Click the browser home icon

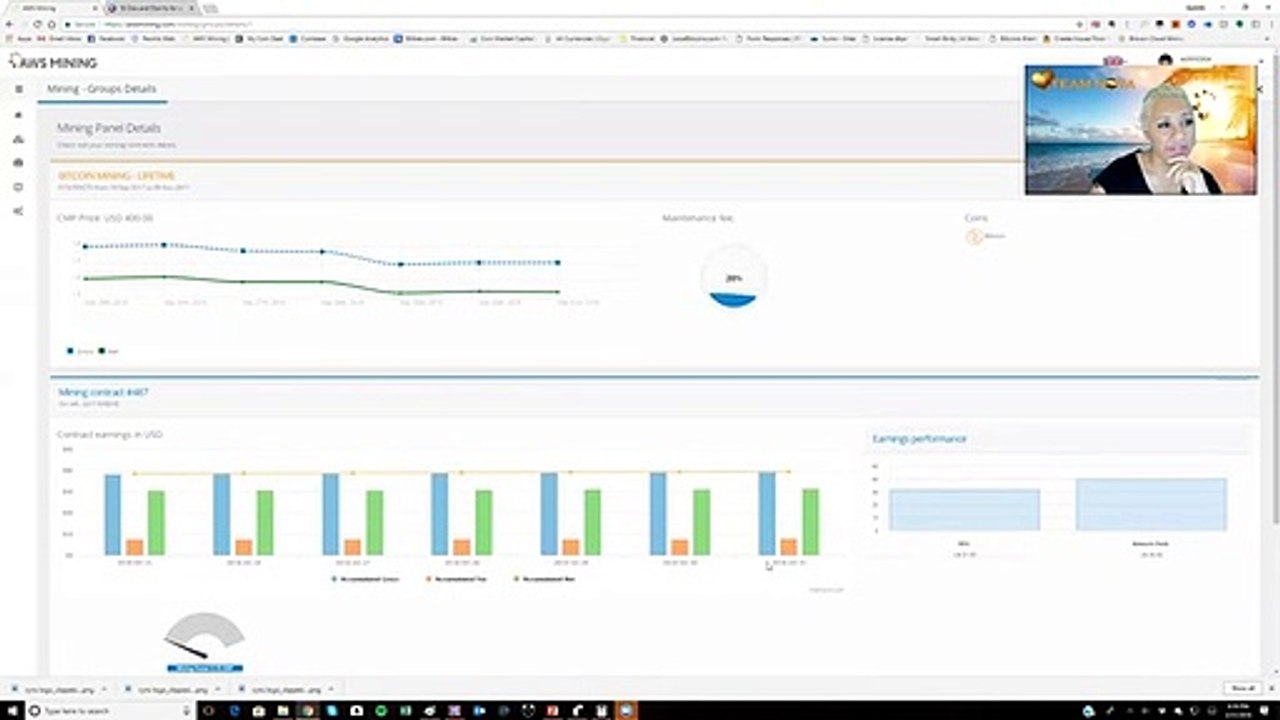click(52, 23)
